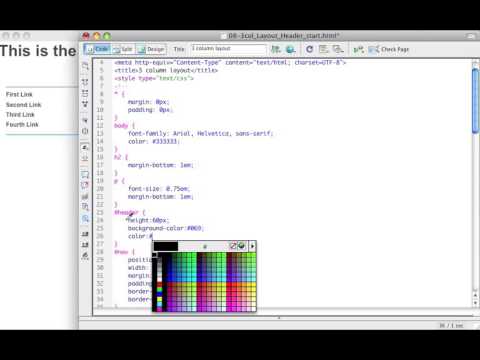The image size is (480, 360).
Task: Click the Remove Comment icon
Action: (85, 185)
